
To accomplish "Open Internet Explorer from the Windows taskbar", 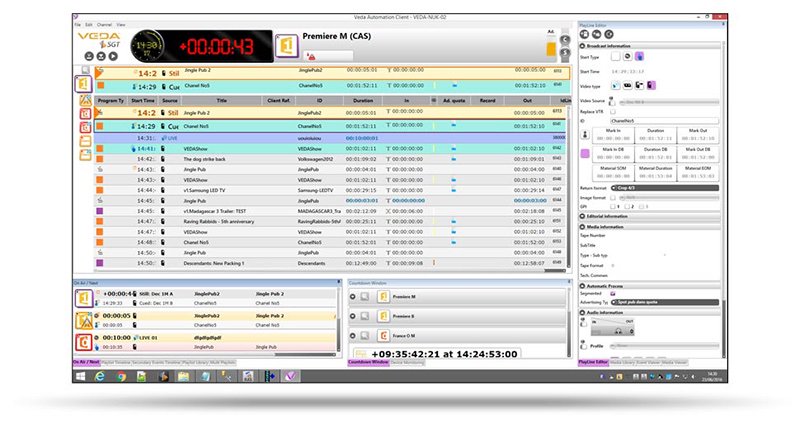I will 99,376.
